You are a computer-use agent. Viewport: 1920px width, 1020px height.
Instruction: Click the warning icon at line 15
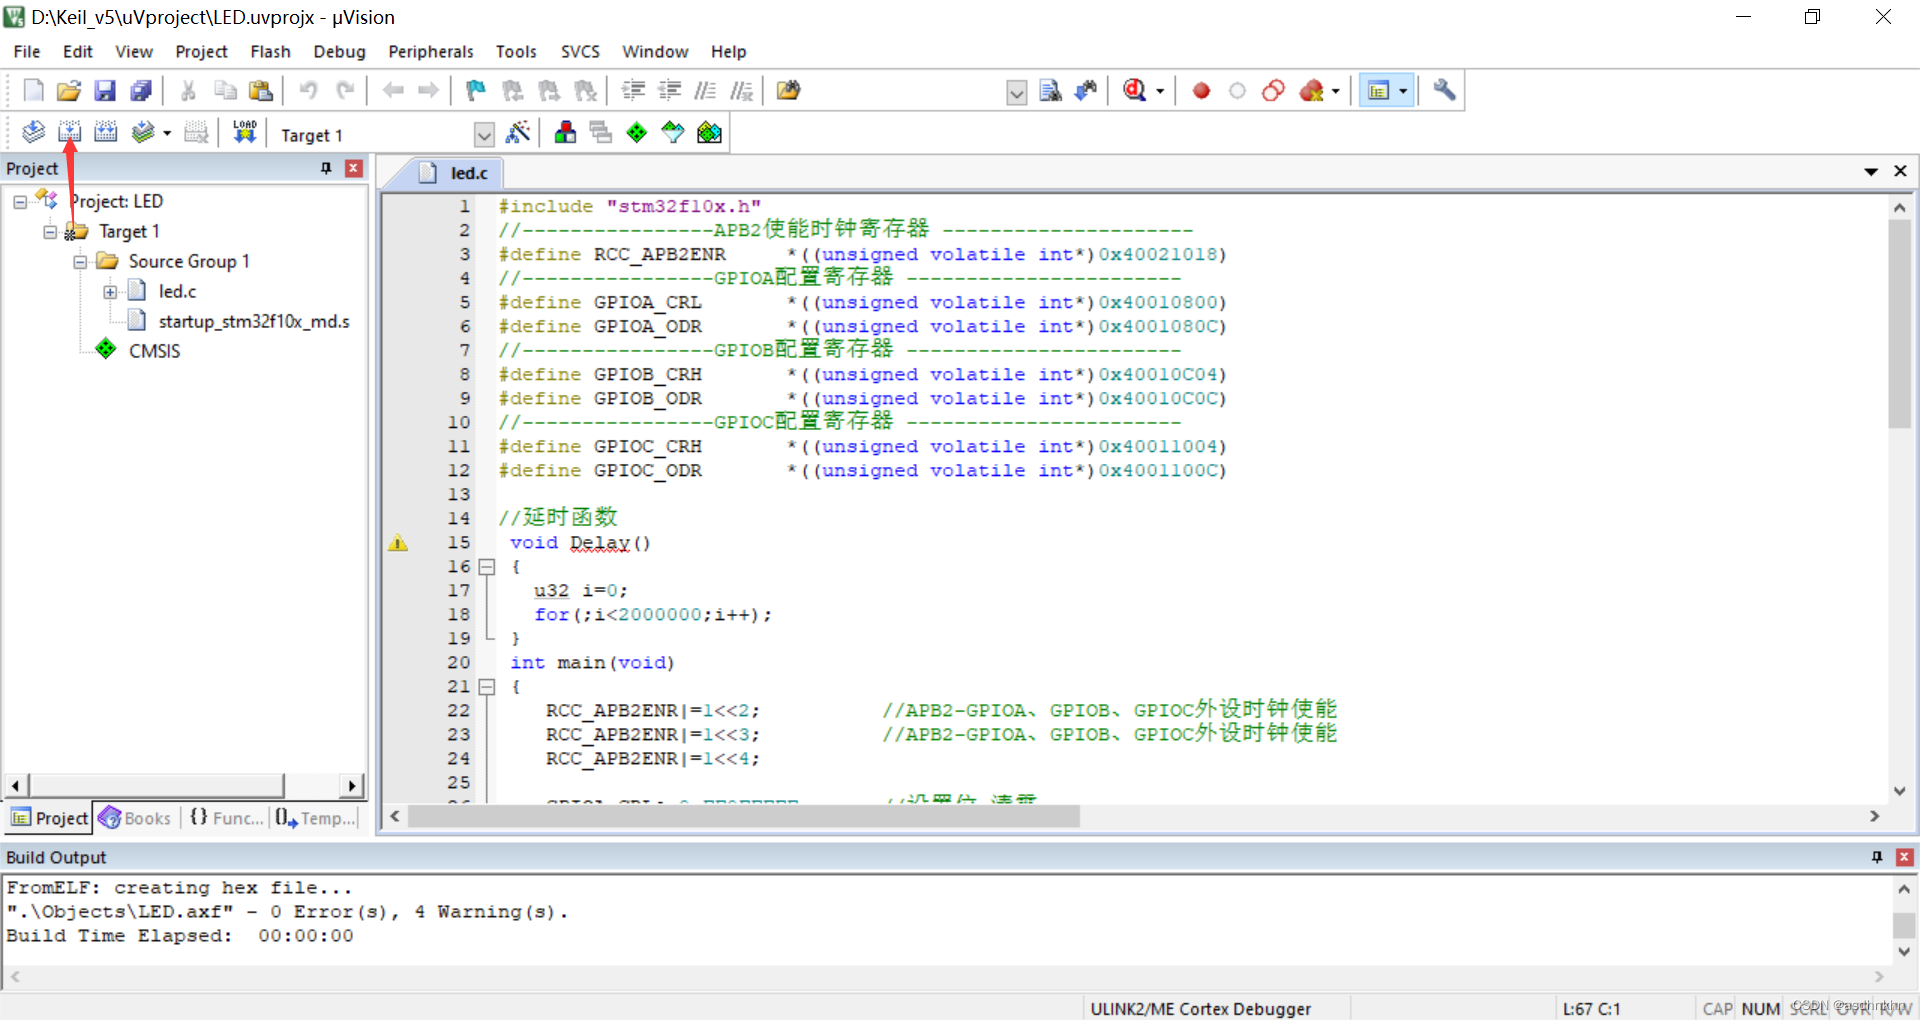[x=398, y=543]
